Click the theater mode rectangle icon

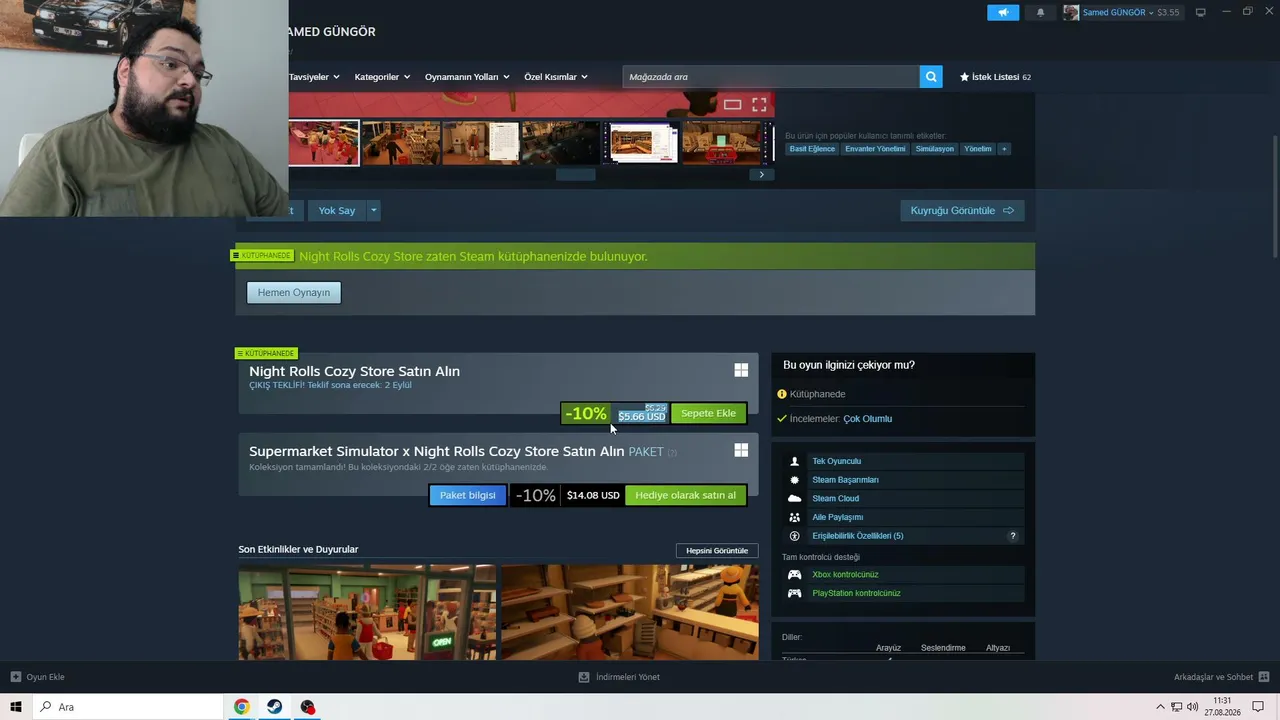coord(732,104)
